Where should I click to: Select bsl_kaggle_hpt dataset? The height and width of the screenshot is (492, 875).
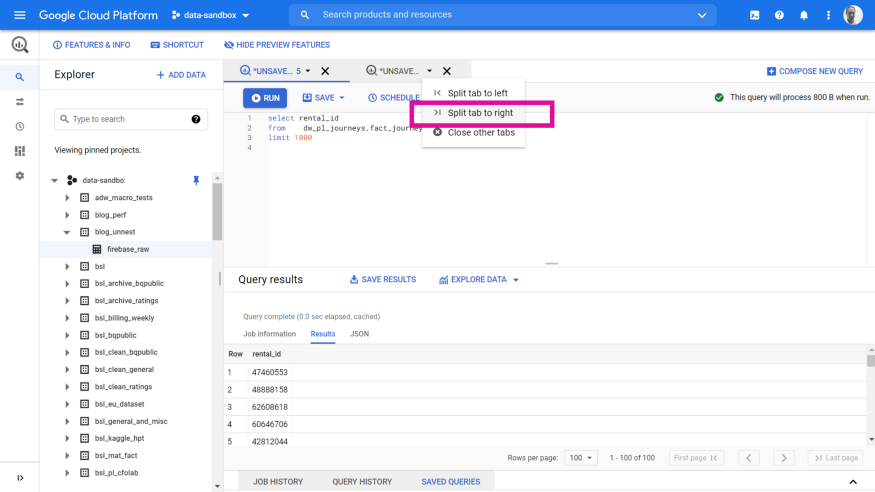click(x=119, y=438)
